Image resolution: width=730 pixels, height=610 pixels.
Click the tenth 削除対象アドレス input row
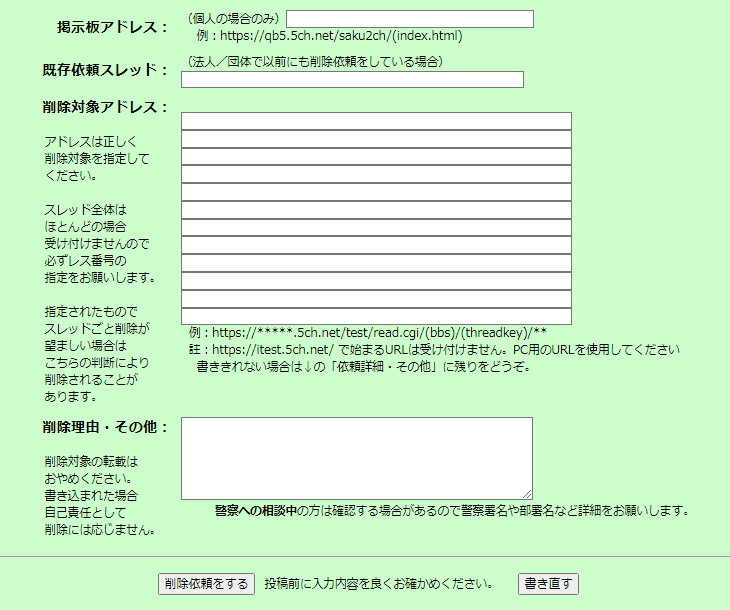click(x=376, y=281)
